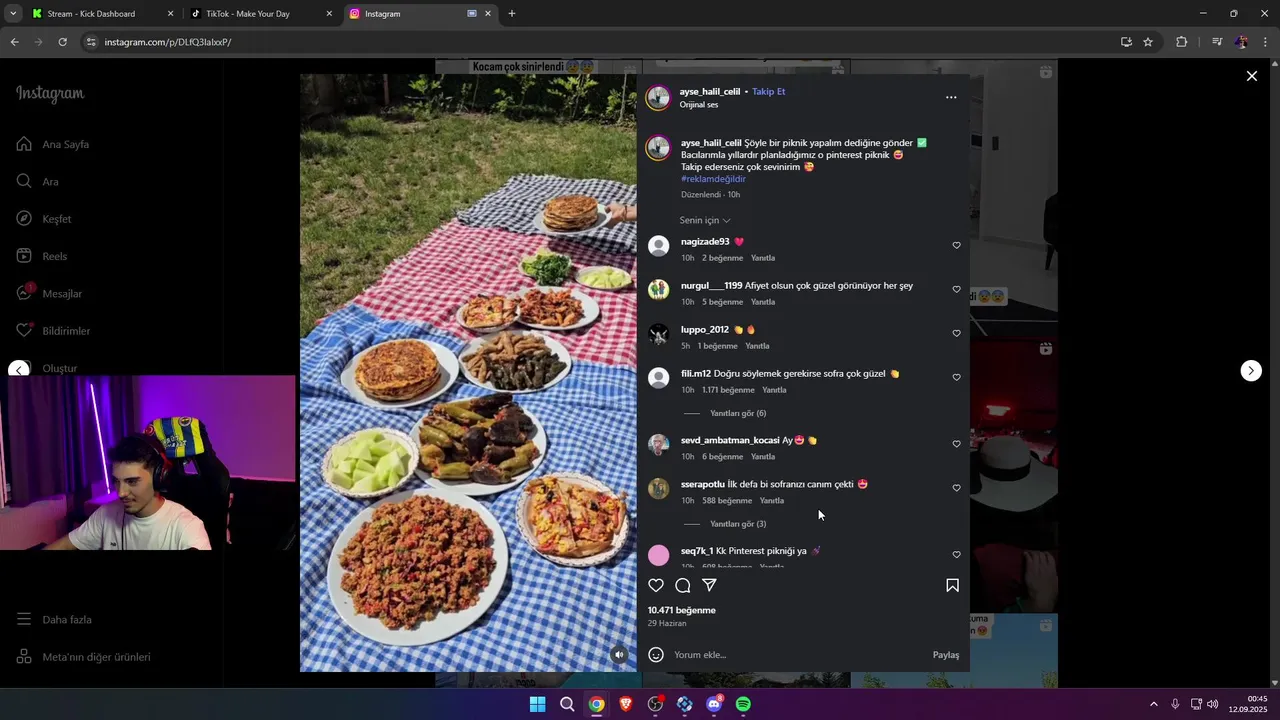1280x720 pixels.
Task: Open Windows Start menu
Action: point(537,704)
